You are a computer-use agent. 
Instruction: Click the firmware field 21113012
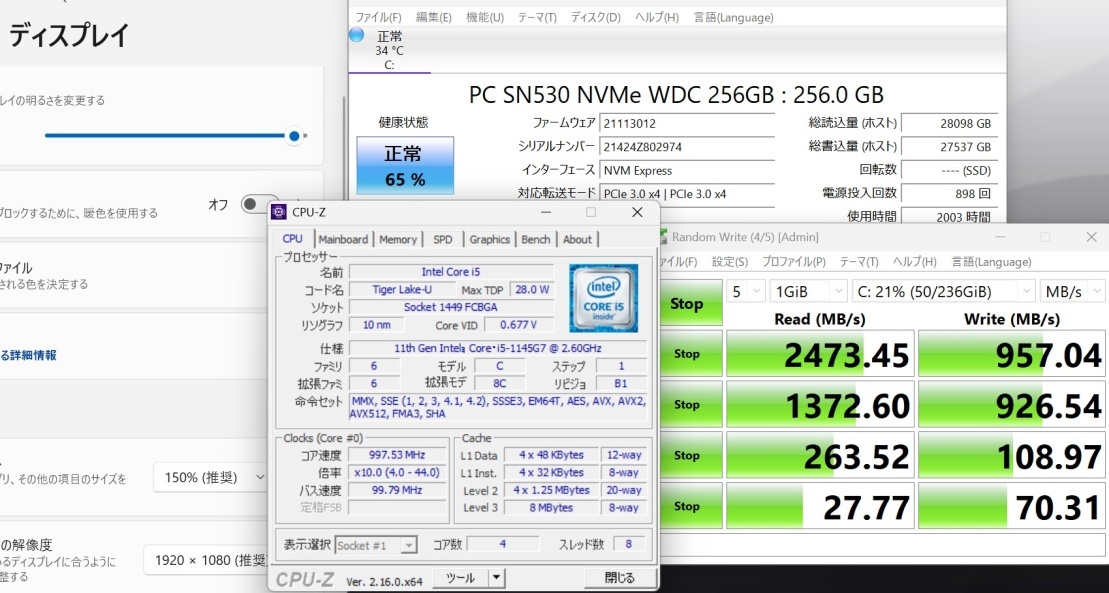pyautogui.click(x=687, y=123)
